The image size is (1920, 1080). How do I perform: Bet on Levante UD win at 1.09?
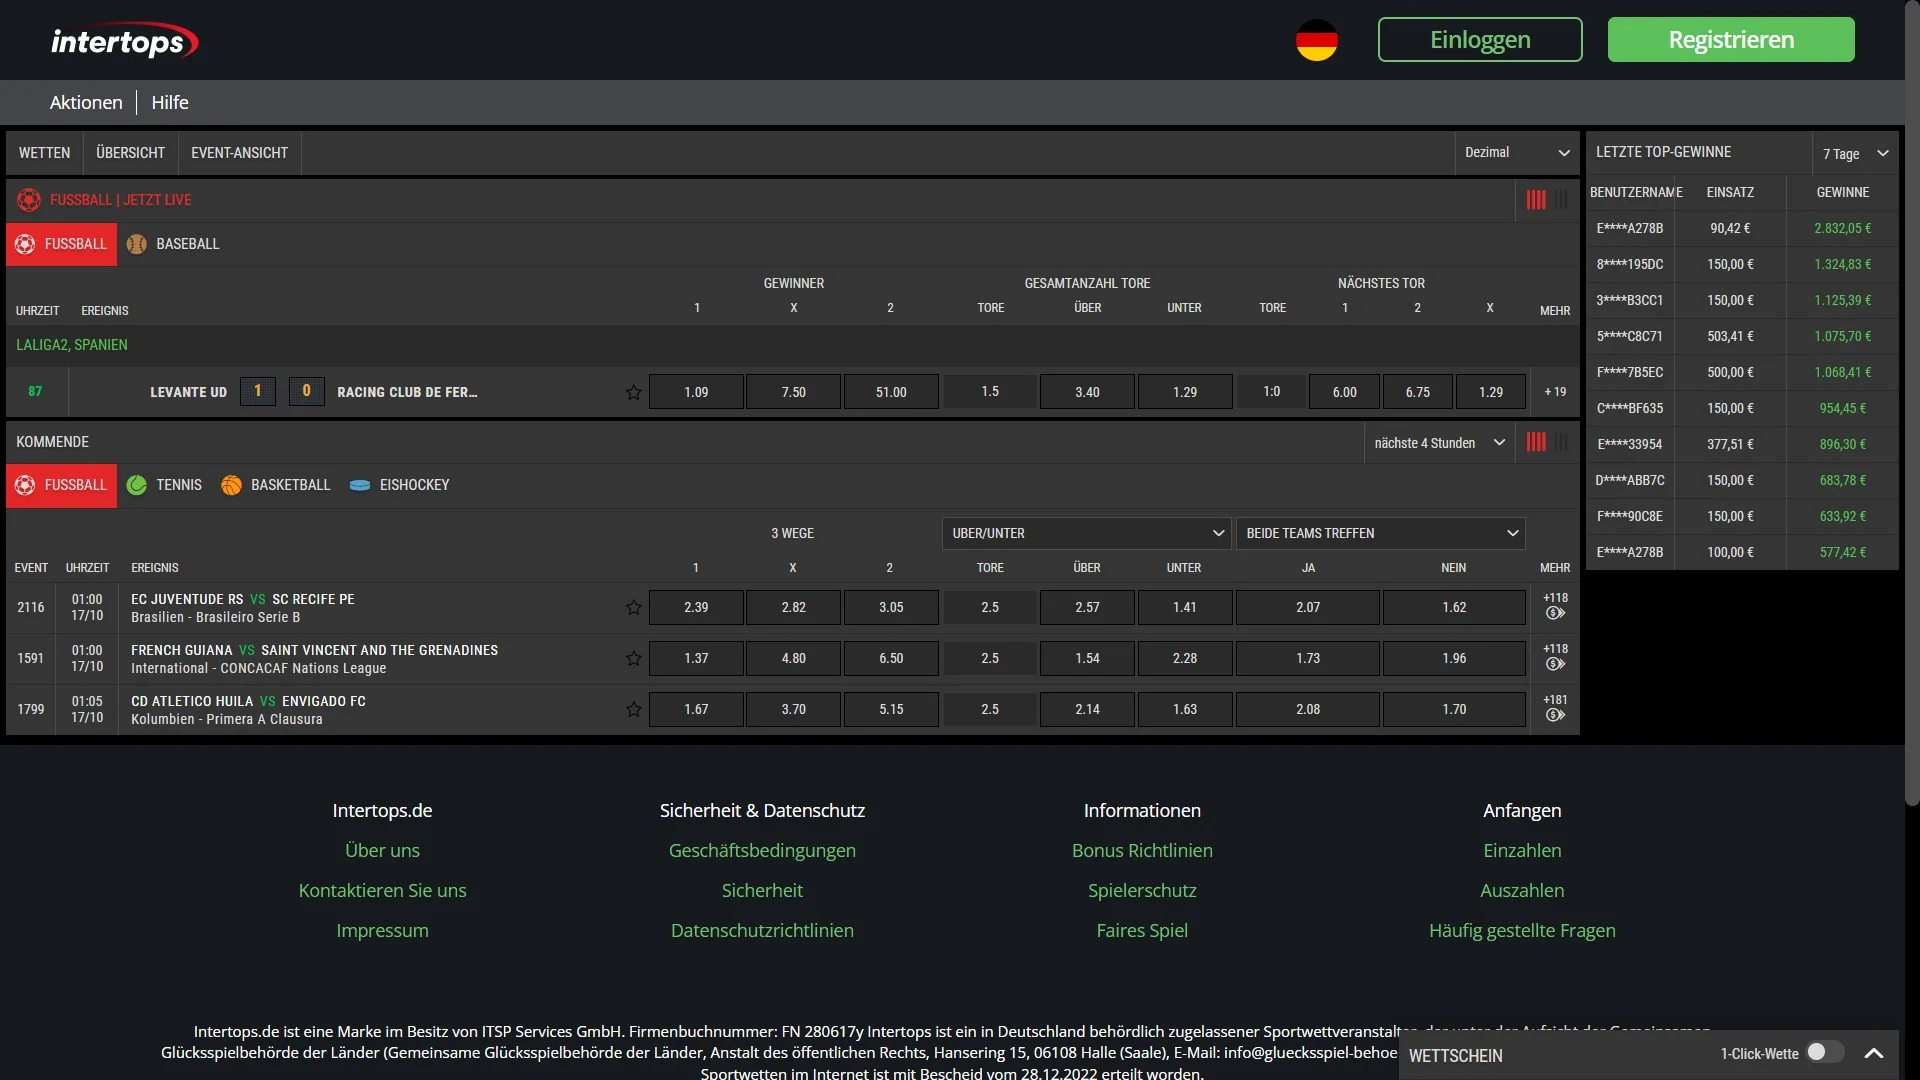(x=696, y=392)
